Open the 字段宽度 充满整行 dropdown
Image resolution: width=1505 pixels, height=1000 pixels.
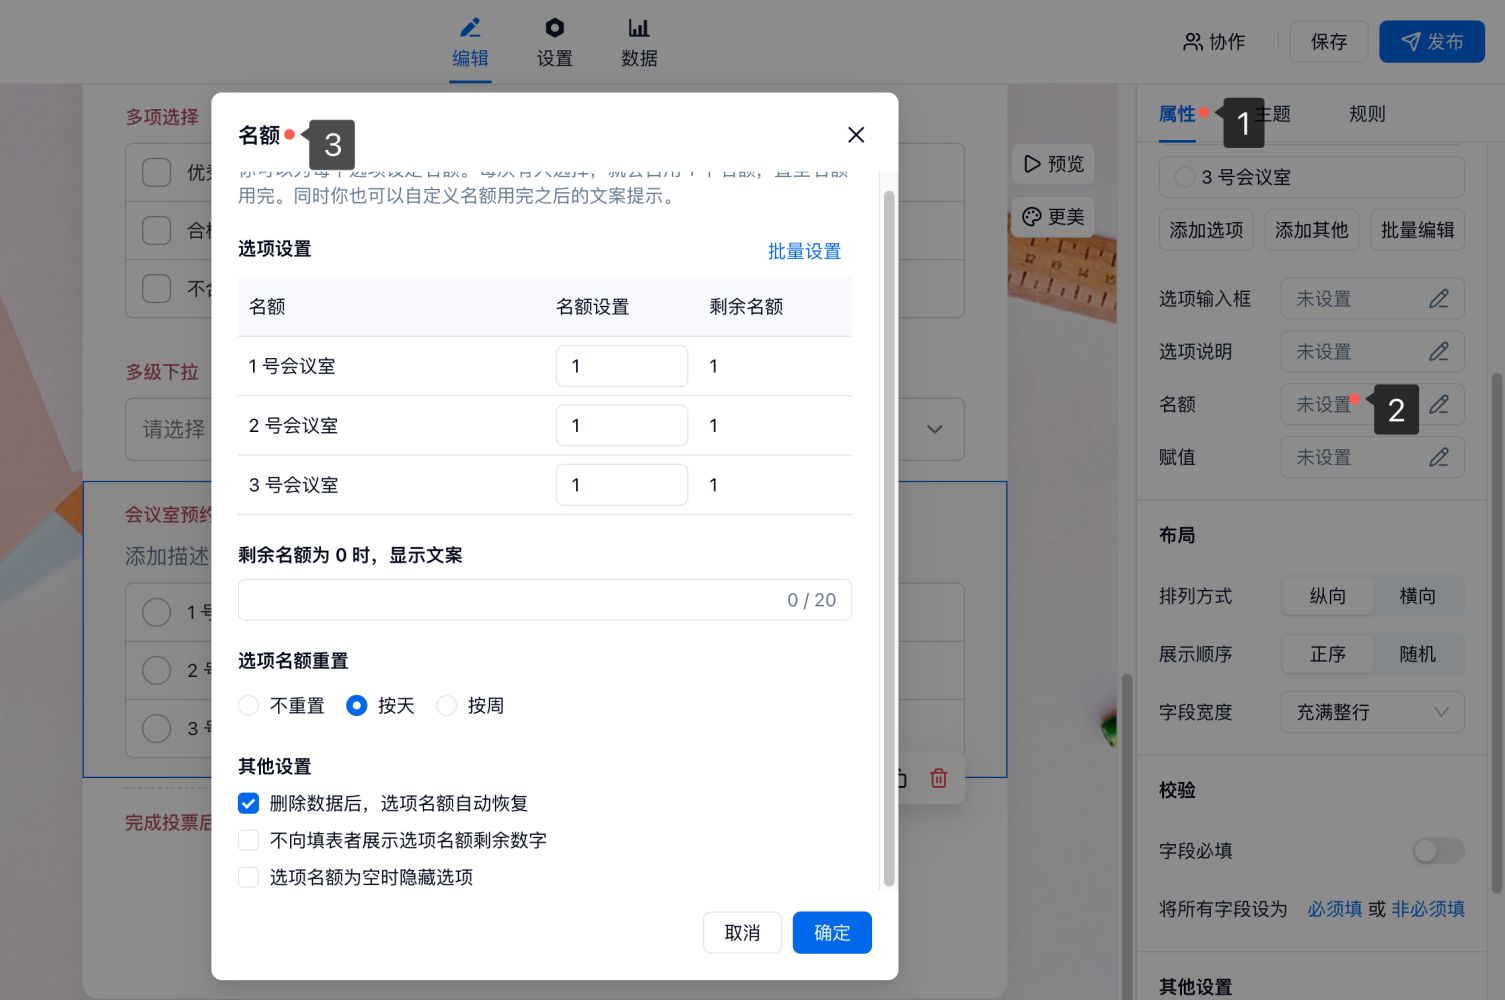point(1373,713)
